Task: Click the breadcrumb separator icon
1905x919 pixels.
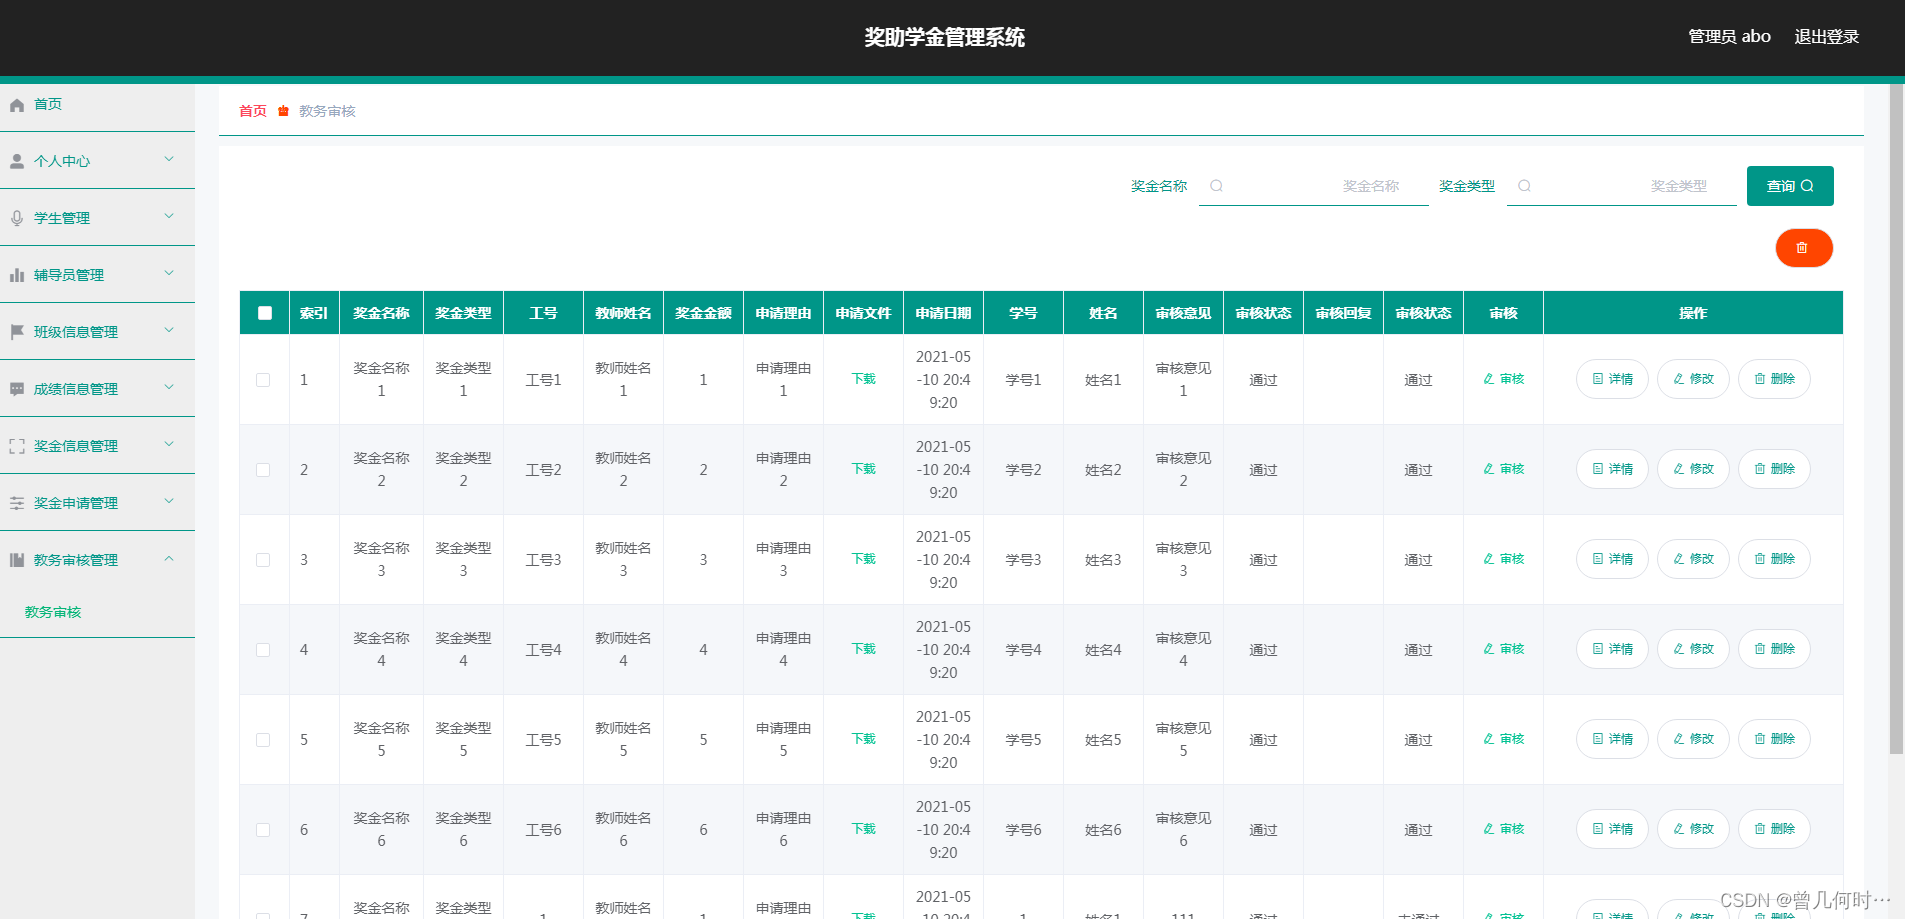Action: pyautogui.click(x=283, y=111)
